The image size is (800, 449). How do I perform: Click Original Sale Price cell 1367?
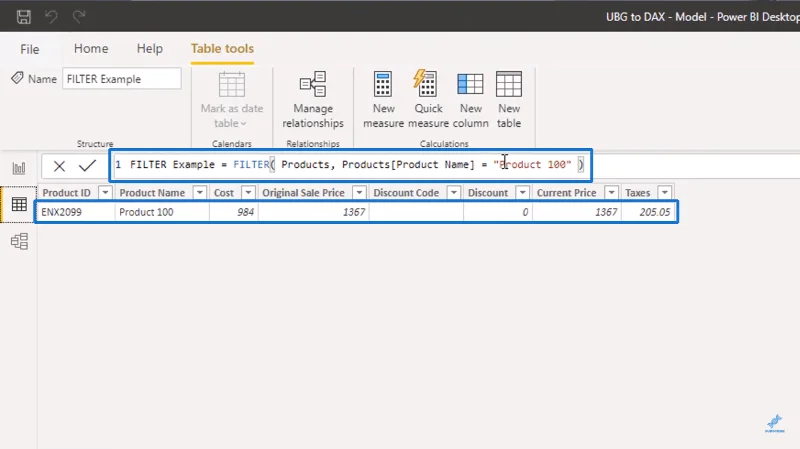coord(354,212)
